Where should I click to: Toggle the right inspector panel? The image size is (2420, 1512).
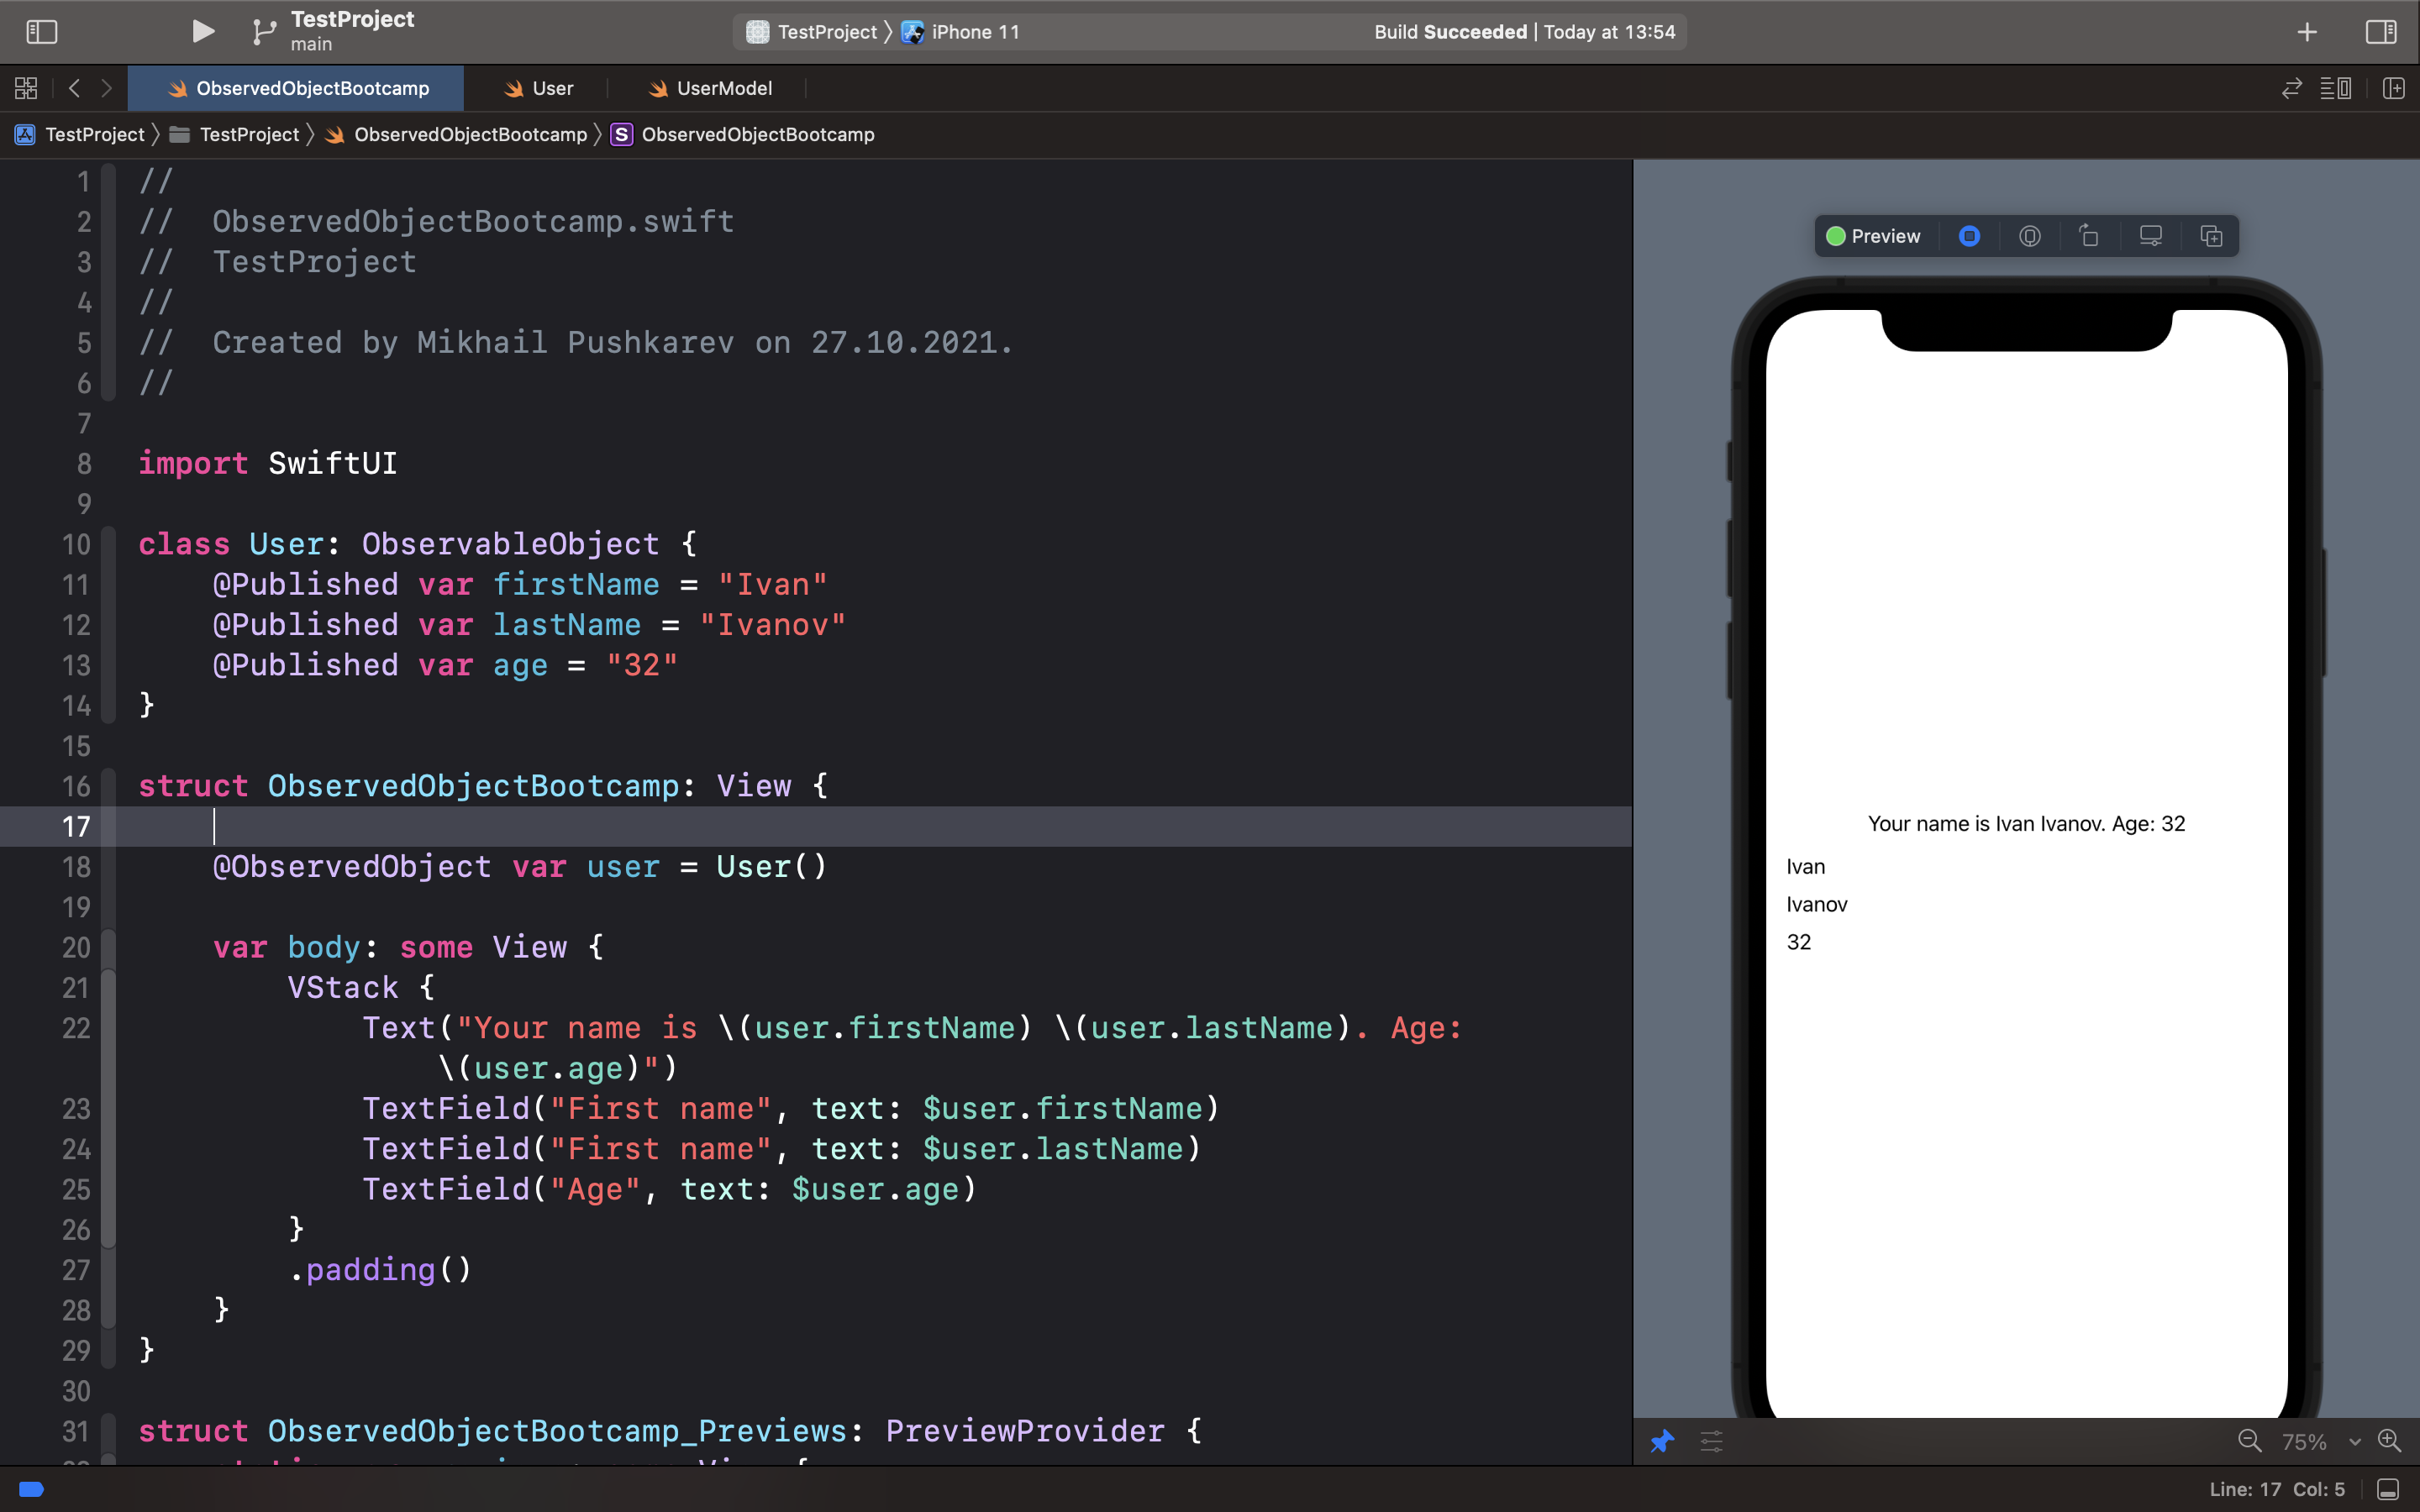(x=2380, y=31)
